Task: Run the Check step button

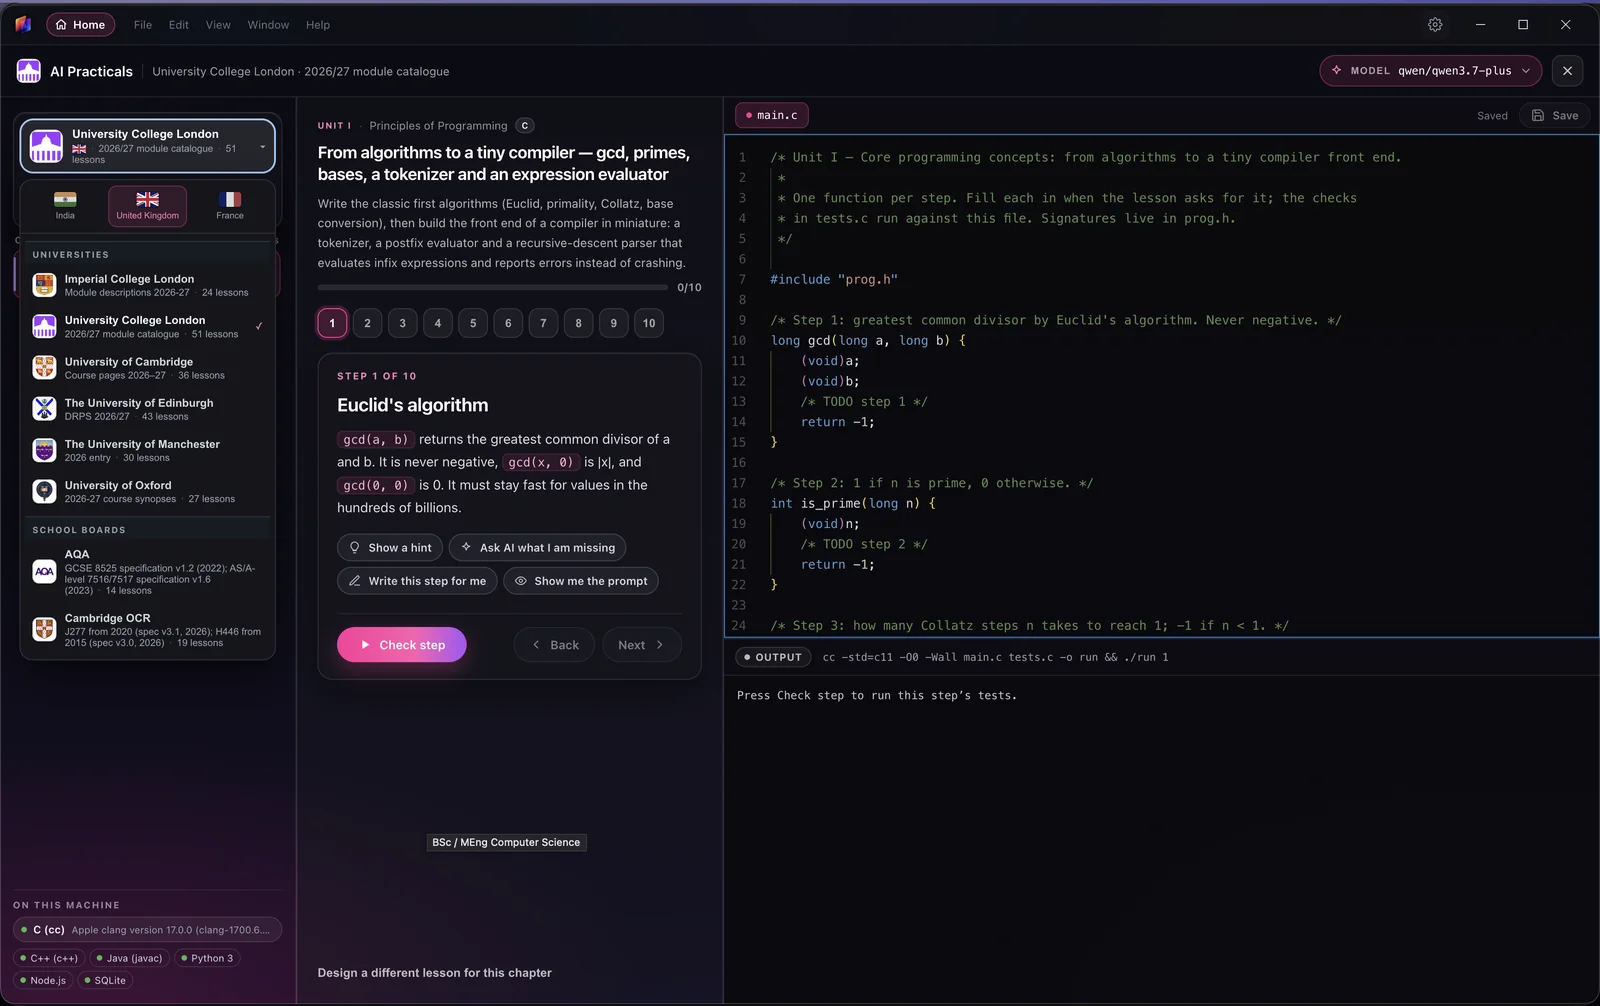Action: click(x=402, y=645)
